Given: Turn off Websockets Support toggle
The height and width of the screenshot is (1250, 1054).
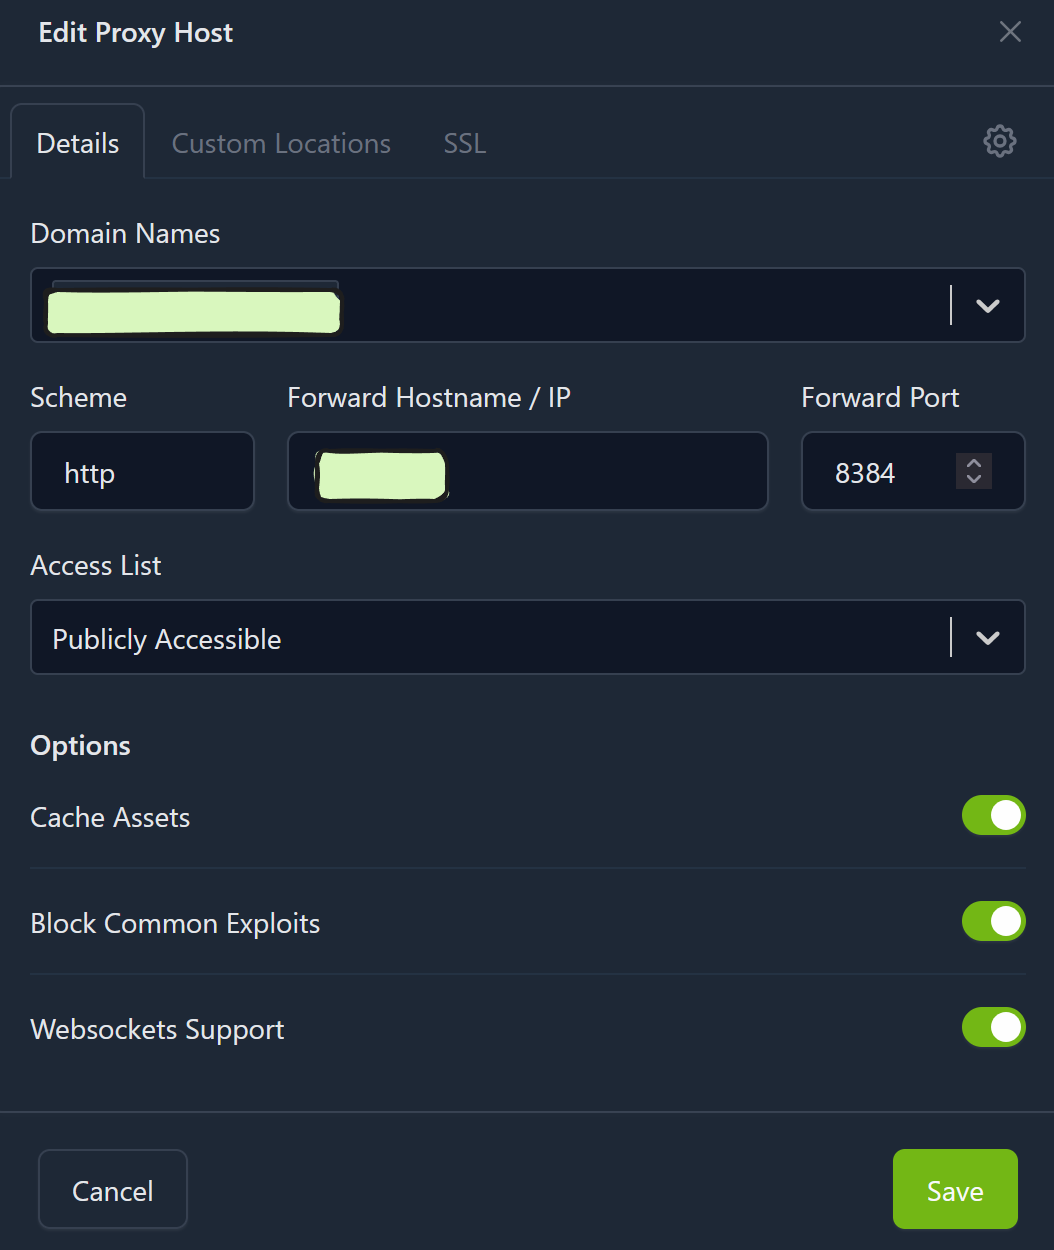Looking at the screenshot, I should click(x=993, y=1027).
